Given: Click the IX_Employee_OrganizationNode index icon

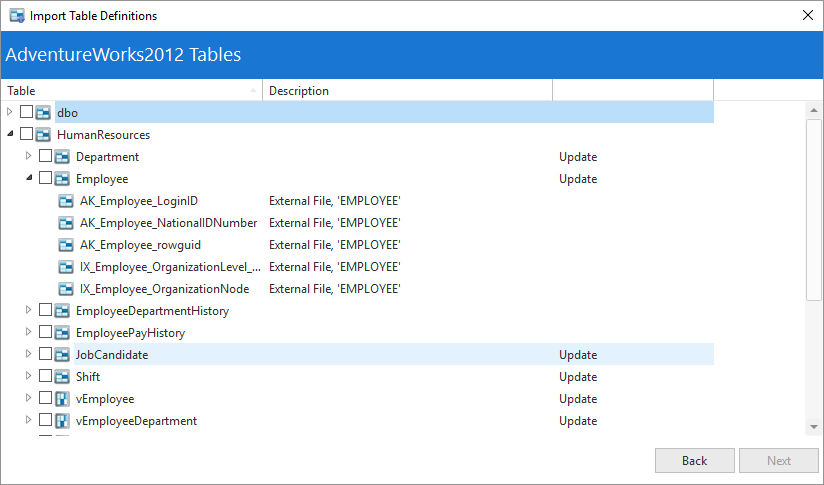Looking at the screenshot, I should (66, 289).
